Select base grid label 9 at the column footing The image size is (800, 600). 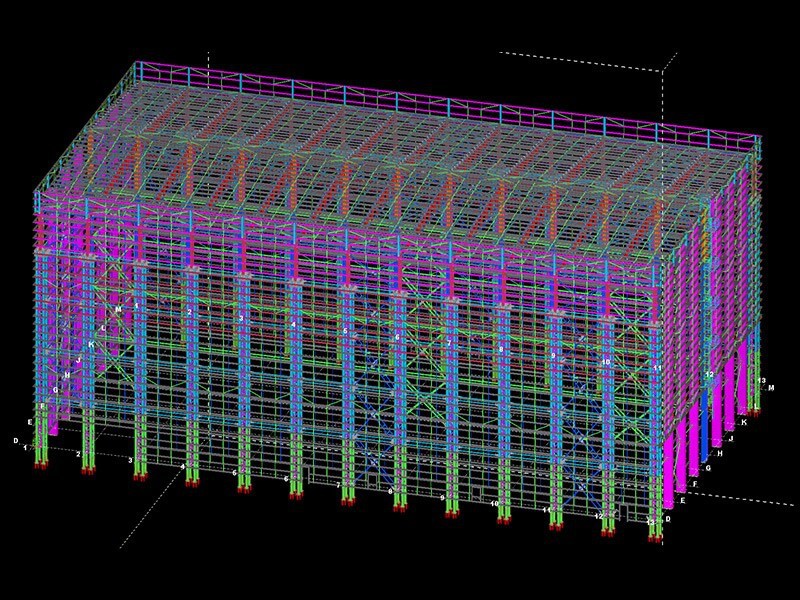(442, 497)
